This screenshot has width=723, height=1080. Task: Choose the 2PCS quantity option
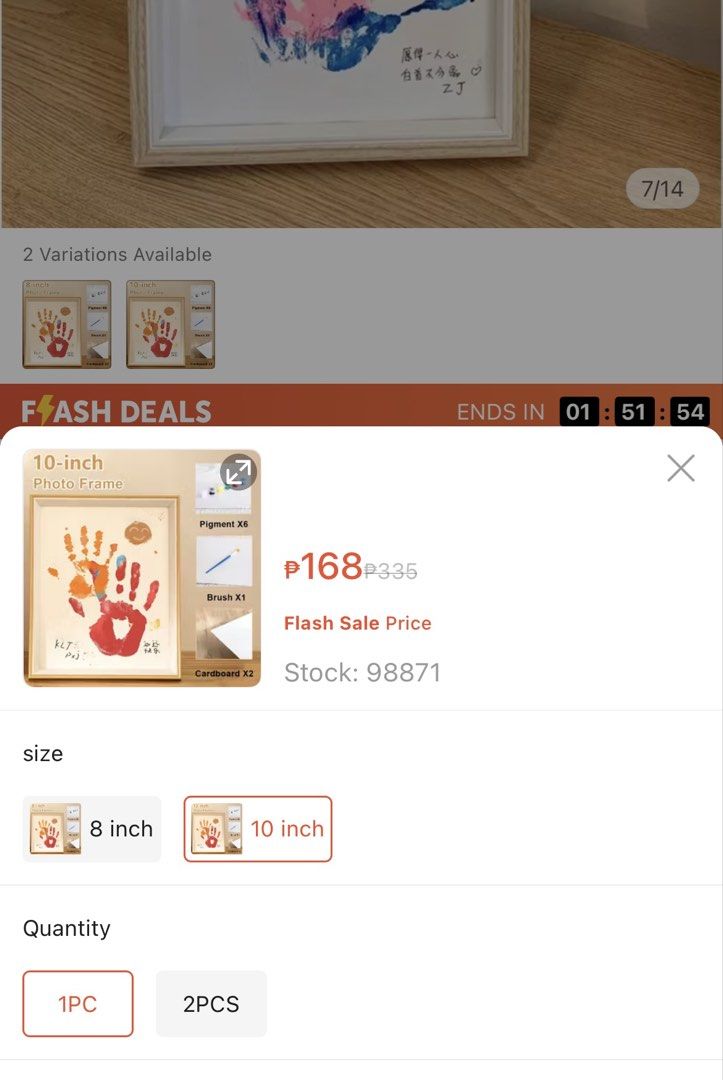pyautogui.click(x=211, y=1004)
